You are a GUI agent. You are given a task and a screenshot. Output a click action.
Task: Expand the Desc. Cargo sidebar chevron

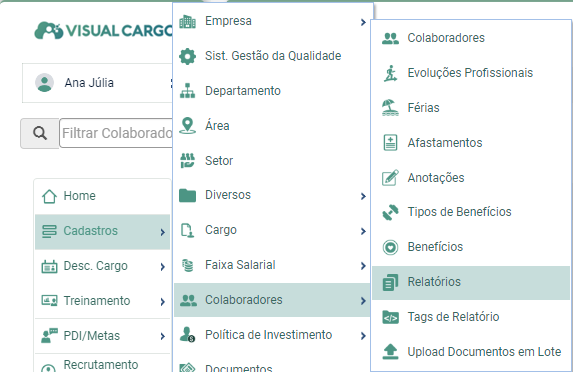coord(163,267)
